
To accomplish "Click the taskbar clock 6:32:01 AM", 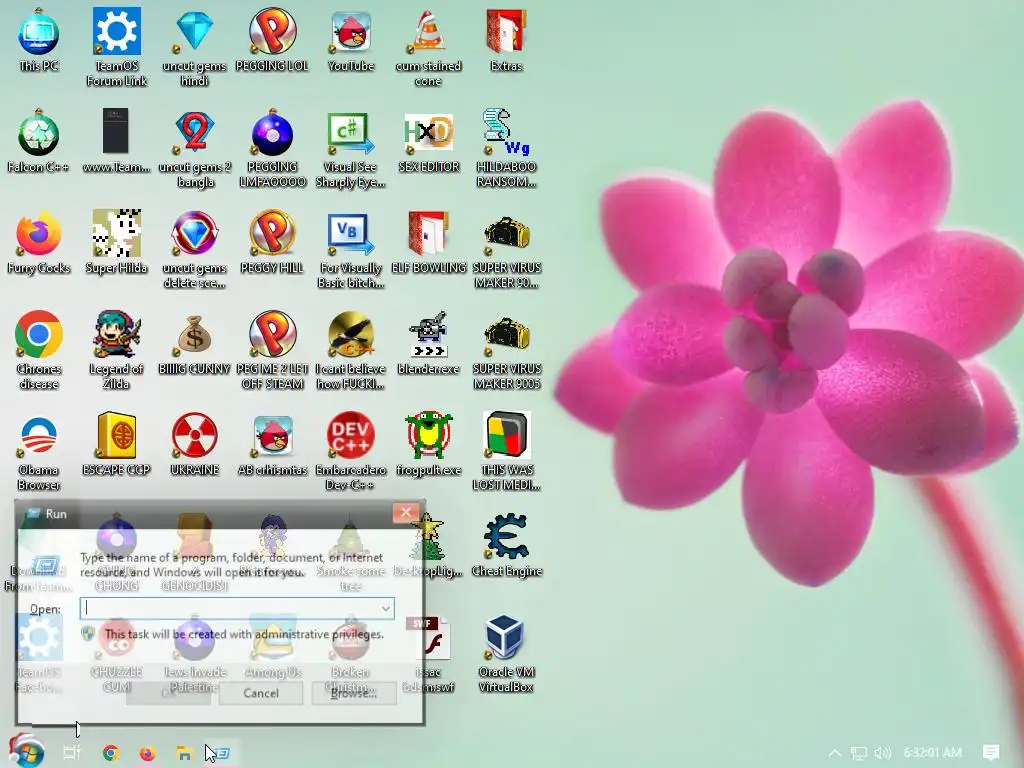I will tap(933, 753).
